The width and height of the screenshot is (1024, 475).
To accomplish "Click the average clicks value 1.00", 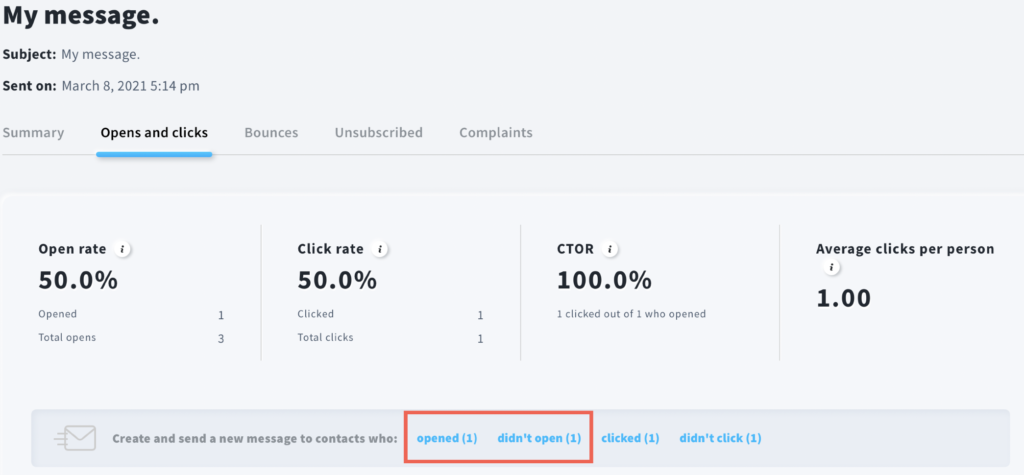I will point(843,299).
